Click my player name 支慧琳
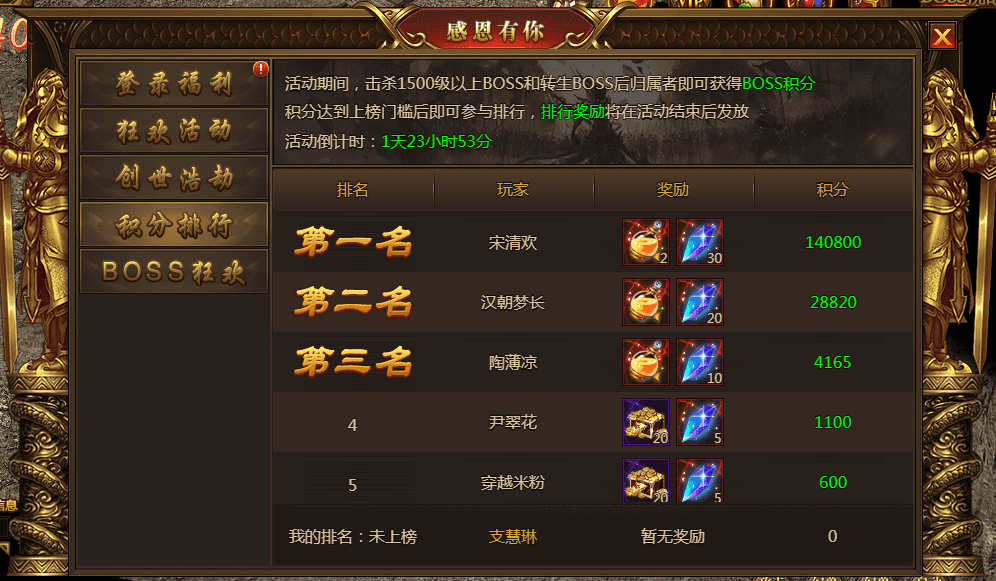The image size is (996, 581). [x=513, y=537]
